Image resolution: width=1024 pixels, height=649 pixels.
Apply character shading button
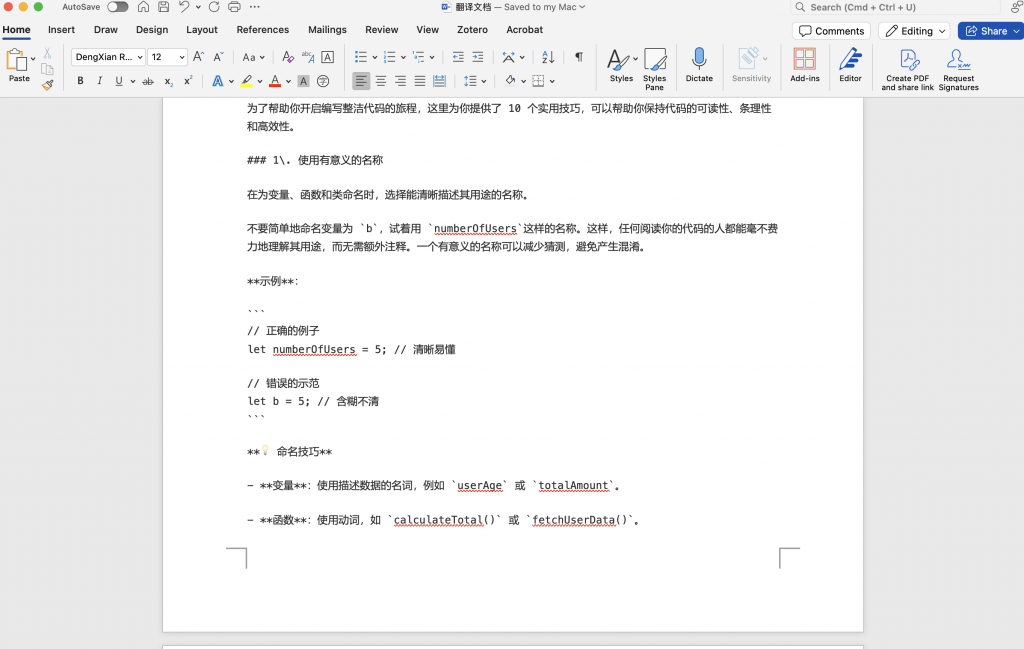tap(303, 81)
